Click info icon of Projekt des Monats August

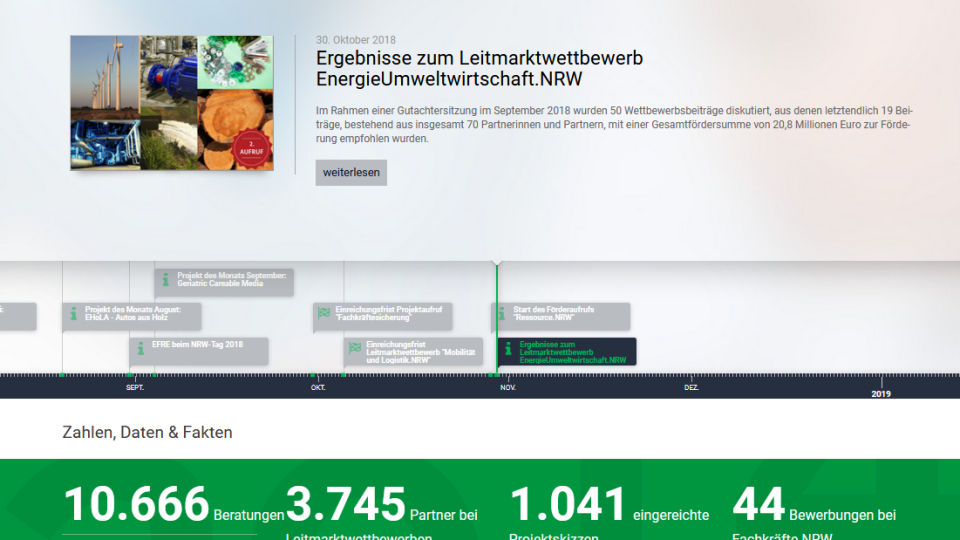click(x=73, y=313)
